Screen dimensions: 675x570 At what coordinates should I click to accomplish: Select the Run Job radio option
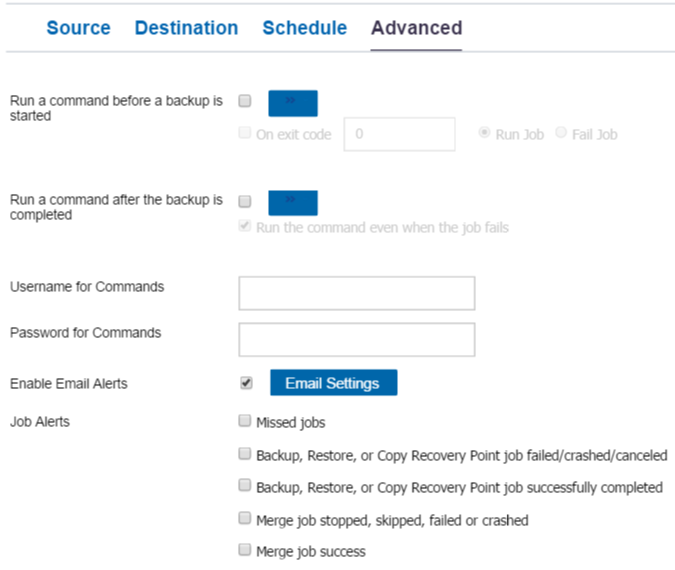point(484,133)
